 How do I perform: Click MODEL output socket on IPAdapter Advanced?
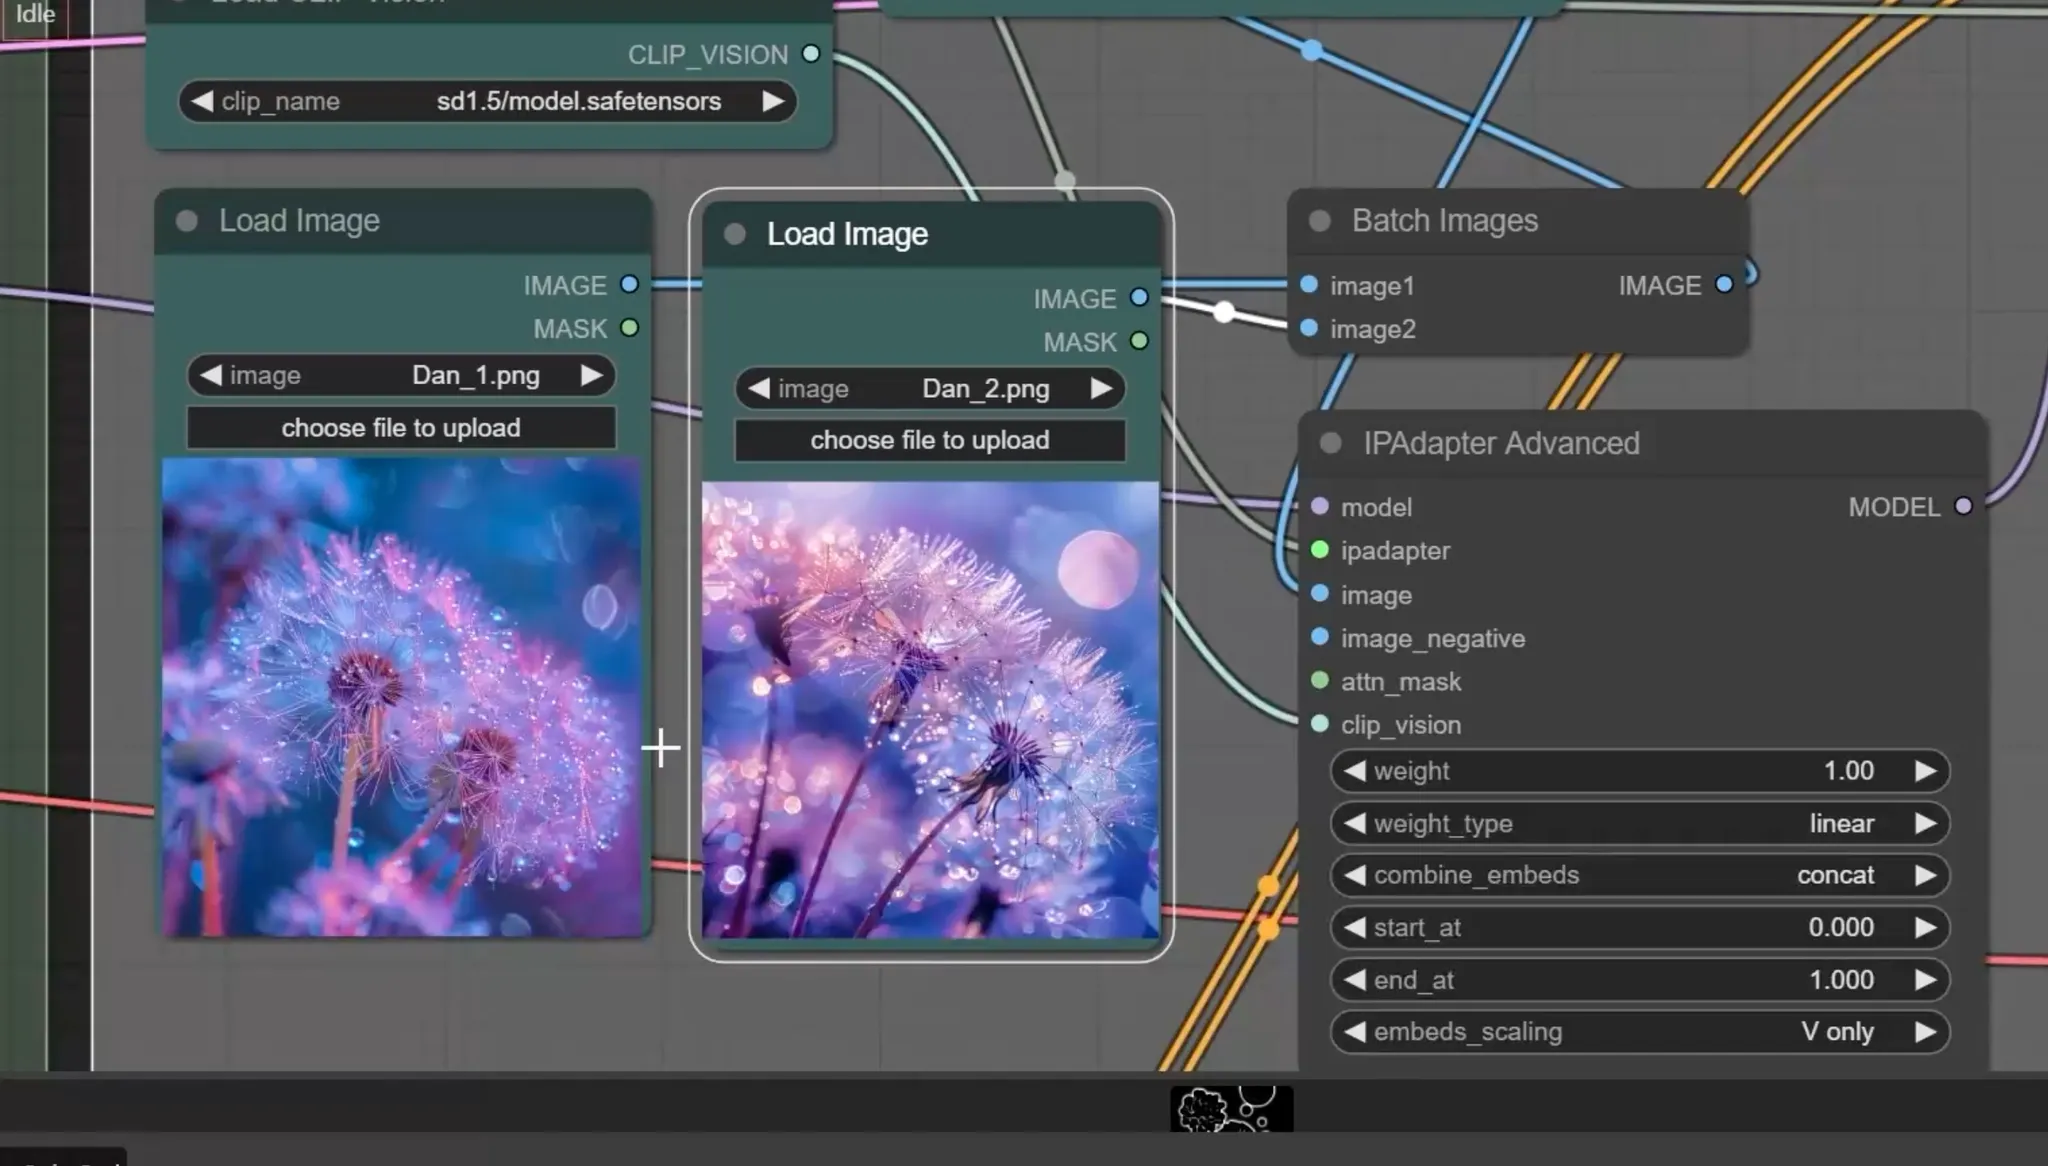pos(1963,507)
